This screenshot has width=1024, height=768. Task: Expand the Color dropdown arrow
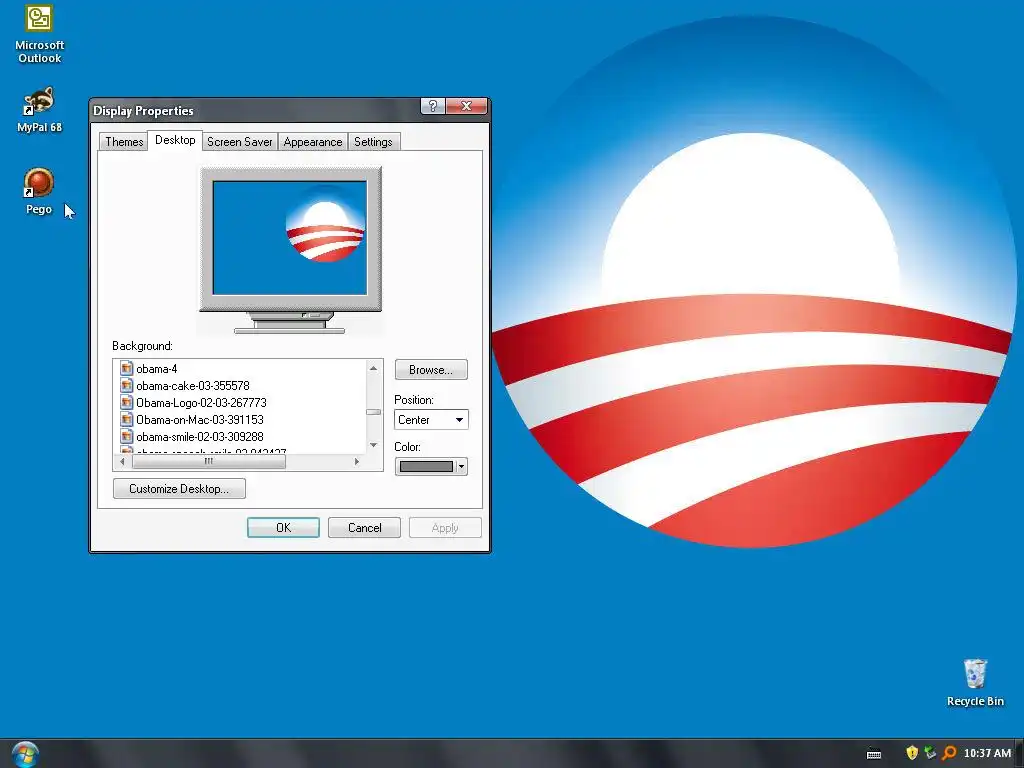[462, 466]
